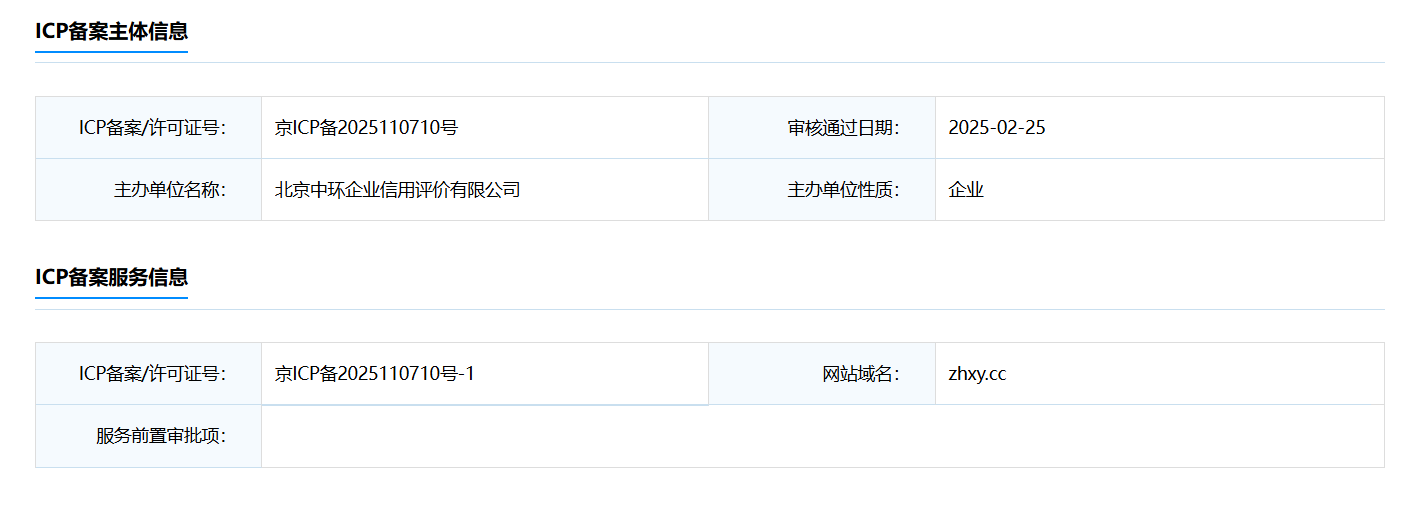Click ICP备案/许可证号 label in 主体信息 table
This screenshot has width=1420, height=505.
coord(153,127)
